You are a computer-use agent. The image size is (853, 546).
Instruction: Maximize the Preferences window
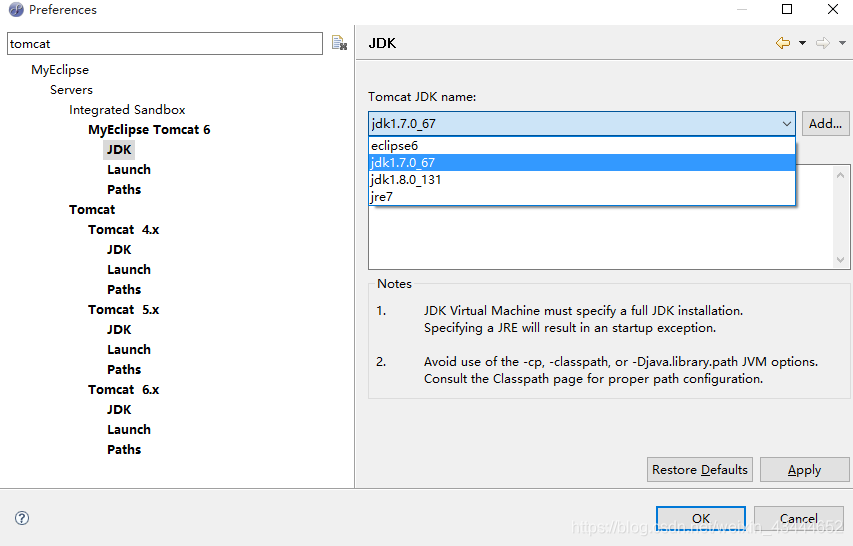tap(787, 9)
